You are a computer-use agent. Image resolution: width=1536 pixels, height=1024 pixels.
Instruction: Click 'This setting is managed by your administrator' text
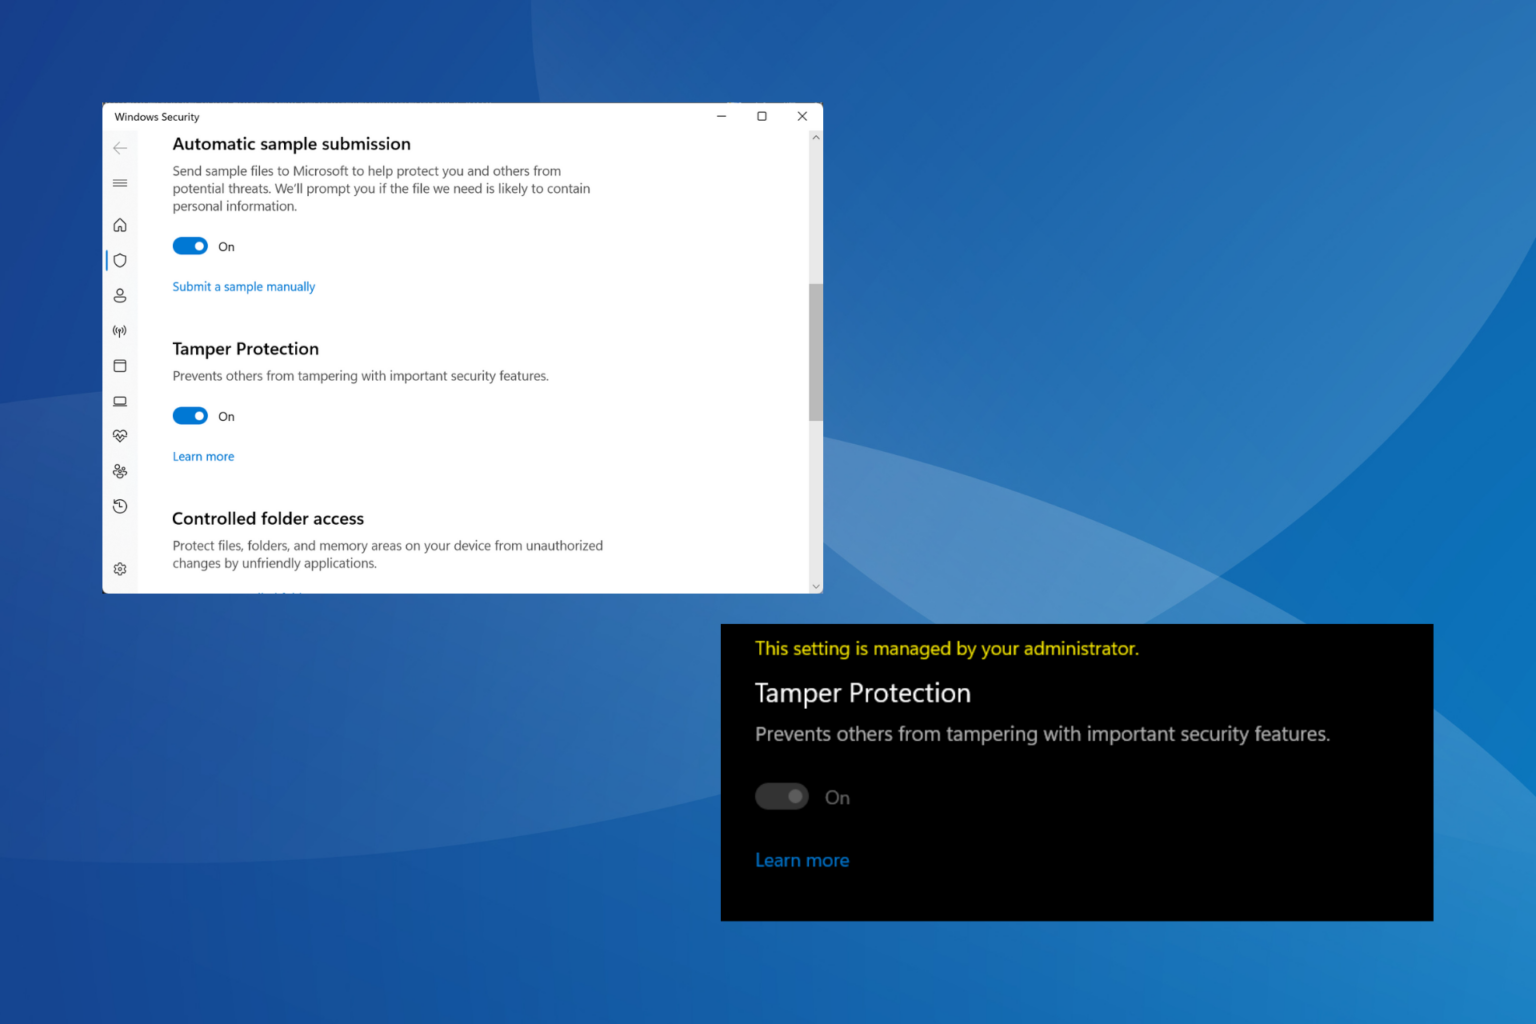click(947, 648)
